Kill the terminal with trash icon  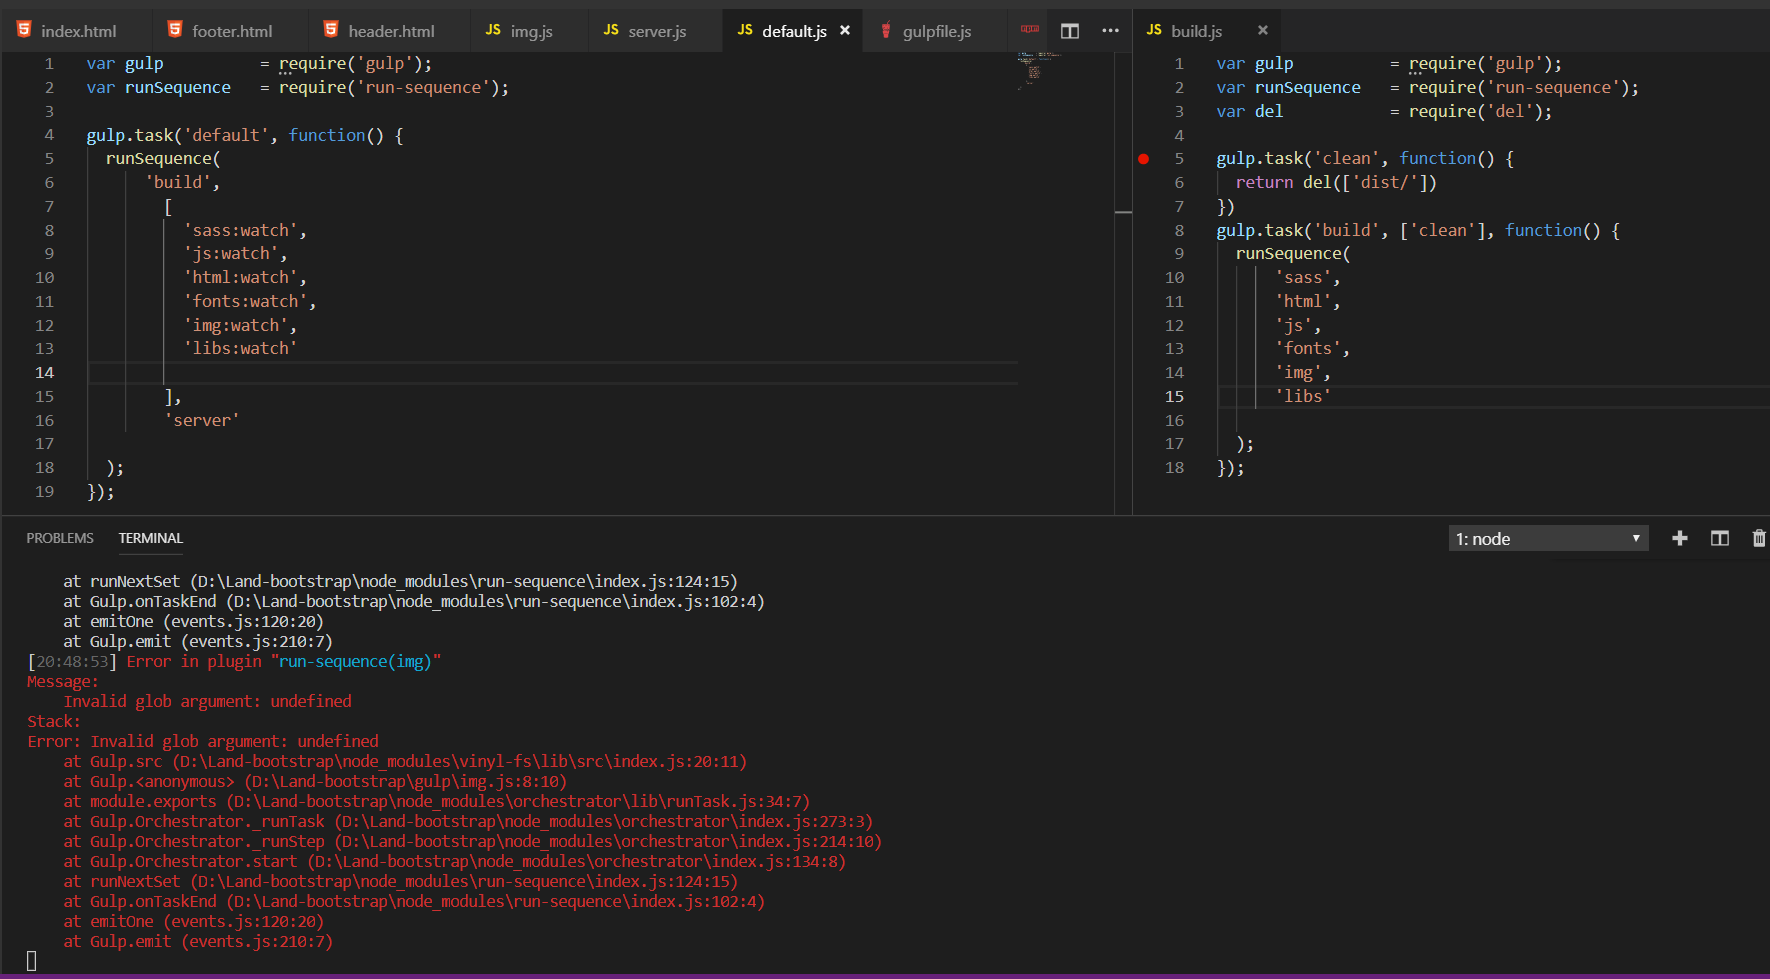[x=1759, y=538]
